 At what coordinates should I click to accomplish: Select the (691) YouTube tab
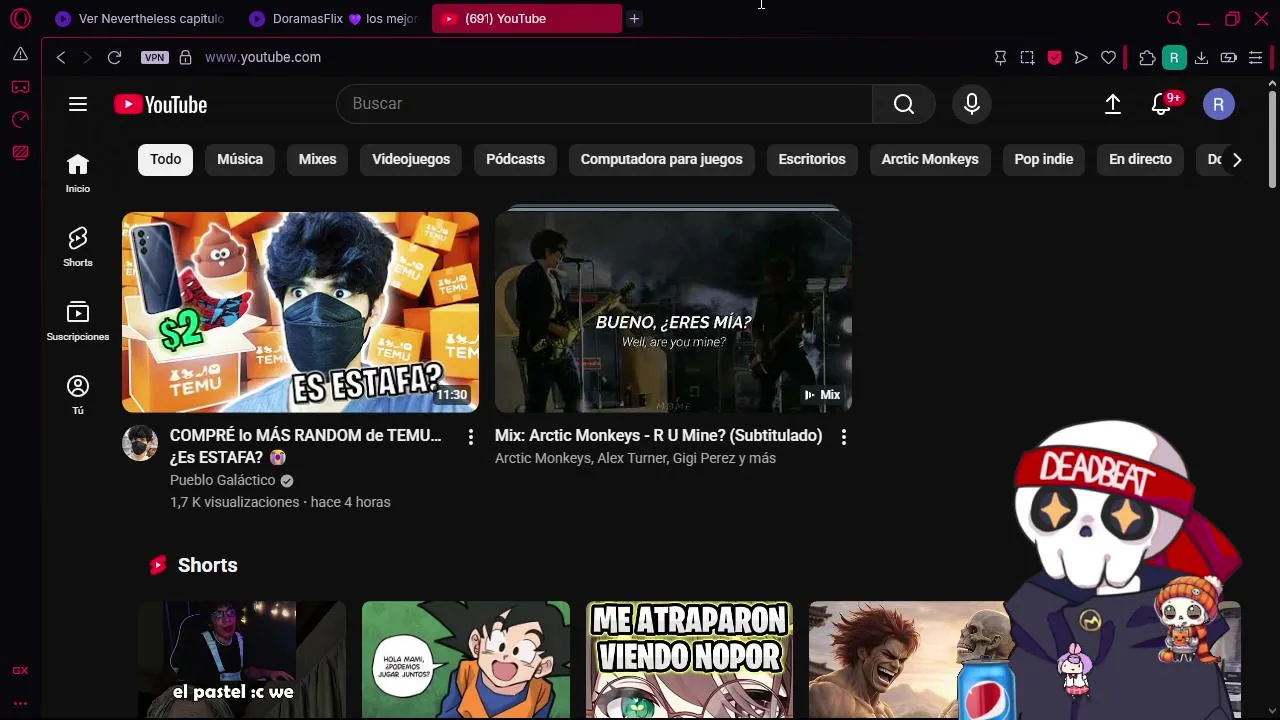click(527, 18)
